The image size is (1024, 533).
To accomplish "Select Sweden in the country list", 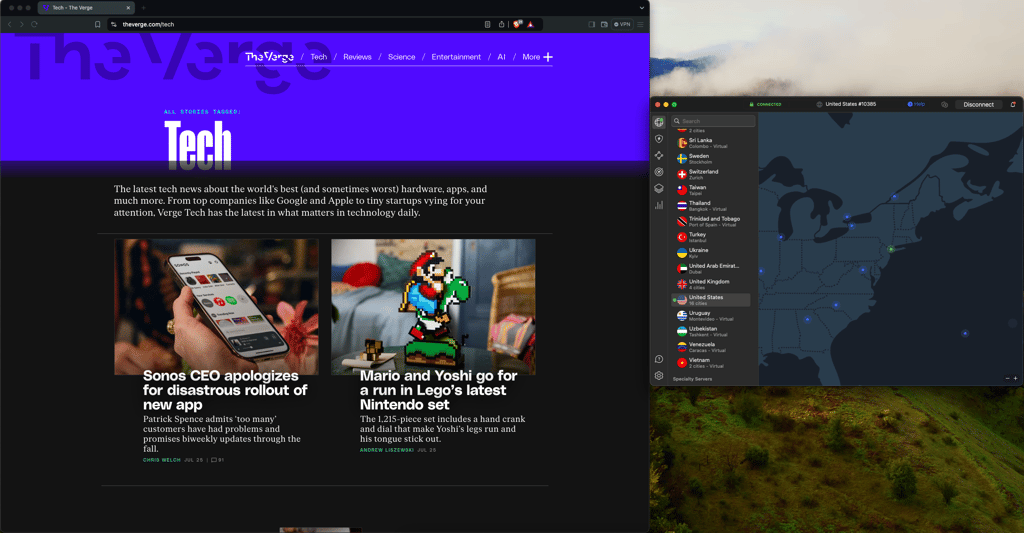I will 711,159.
